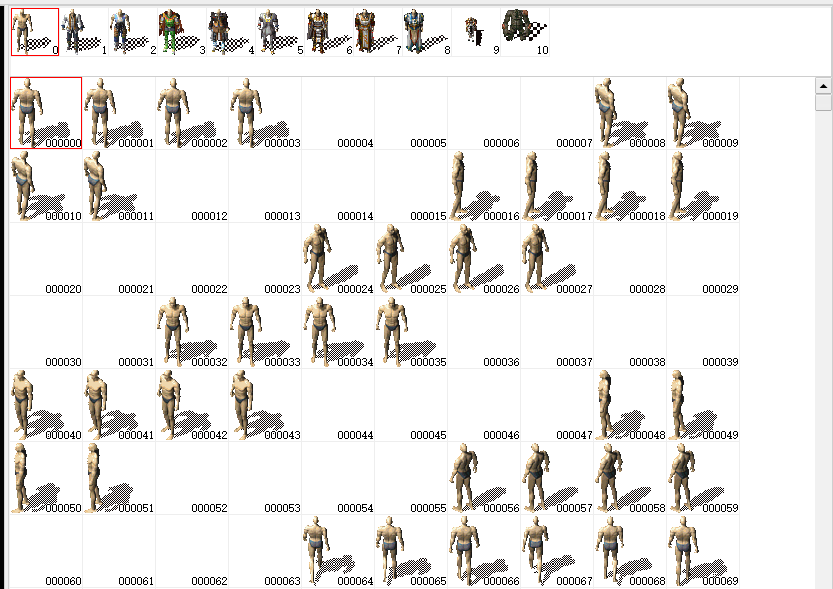Viewport: 833px width, 589px height.
Task: Click sprite frame 000066
Action: pos(484,551)
